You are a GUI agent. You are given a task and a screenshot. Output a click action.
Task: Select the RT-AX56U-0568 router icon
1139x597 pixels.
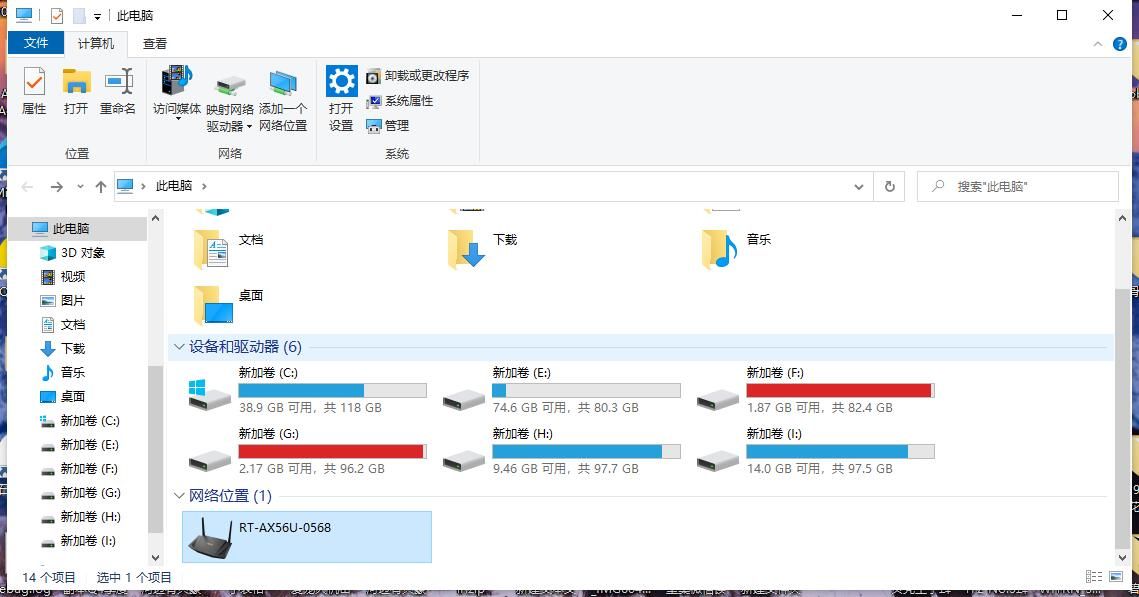210,538
